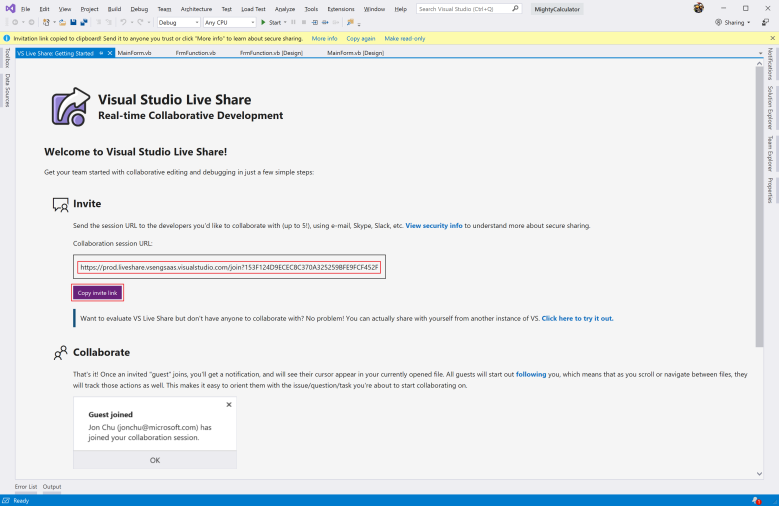Dismiss the yellow invitation notification bar

coord(773,38)
